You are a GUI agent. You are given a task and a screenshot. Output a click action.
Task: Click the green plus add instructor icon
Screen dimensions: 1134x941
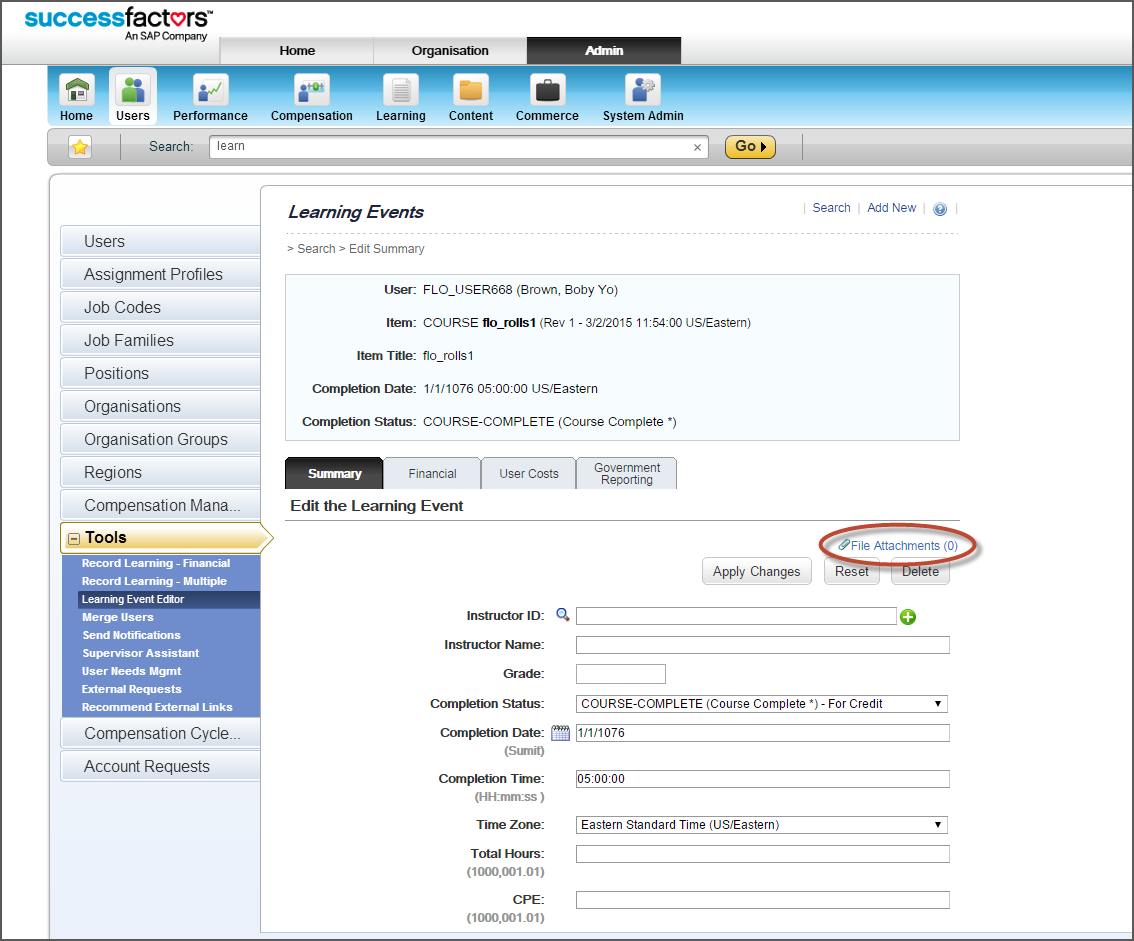coord(908,617)
